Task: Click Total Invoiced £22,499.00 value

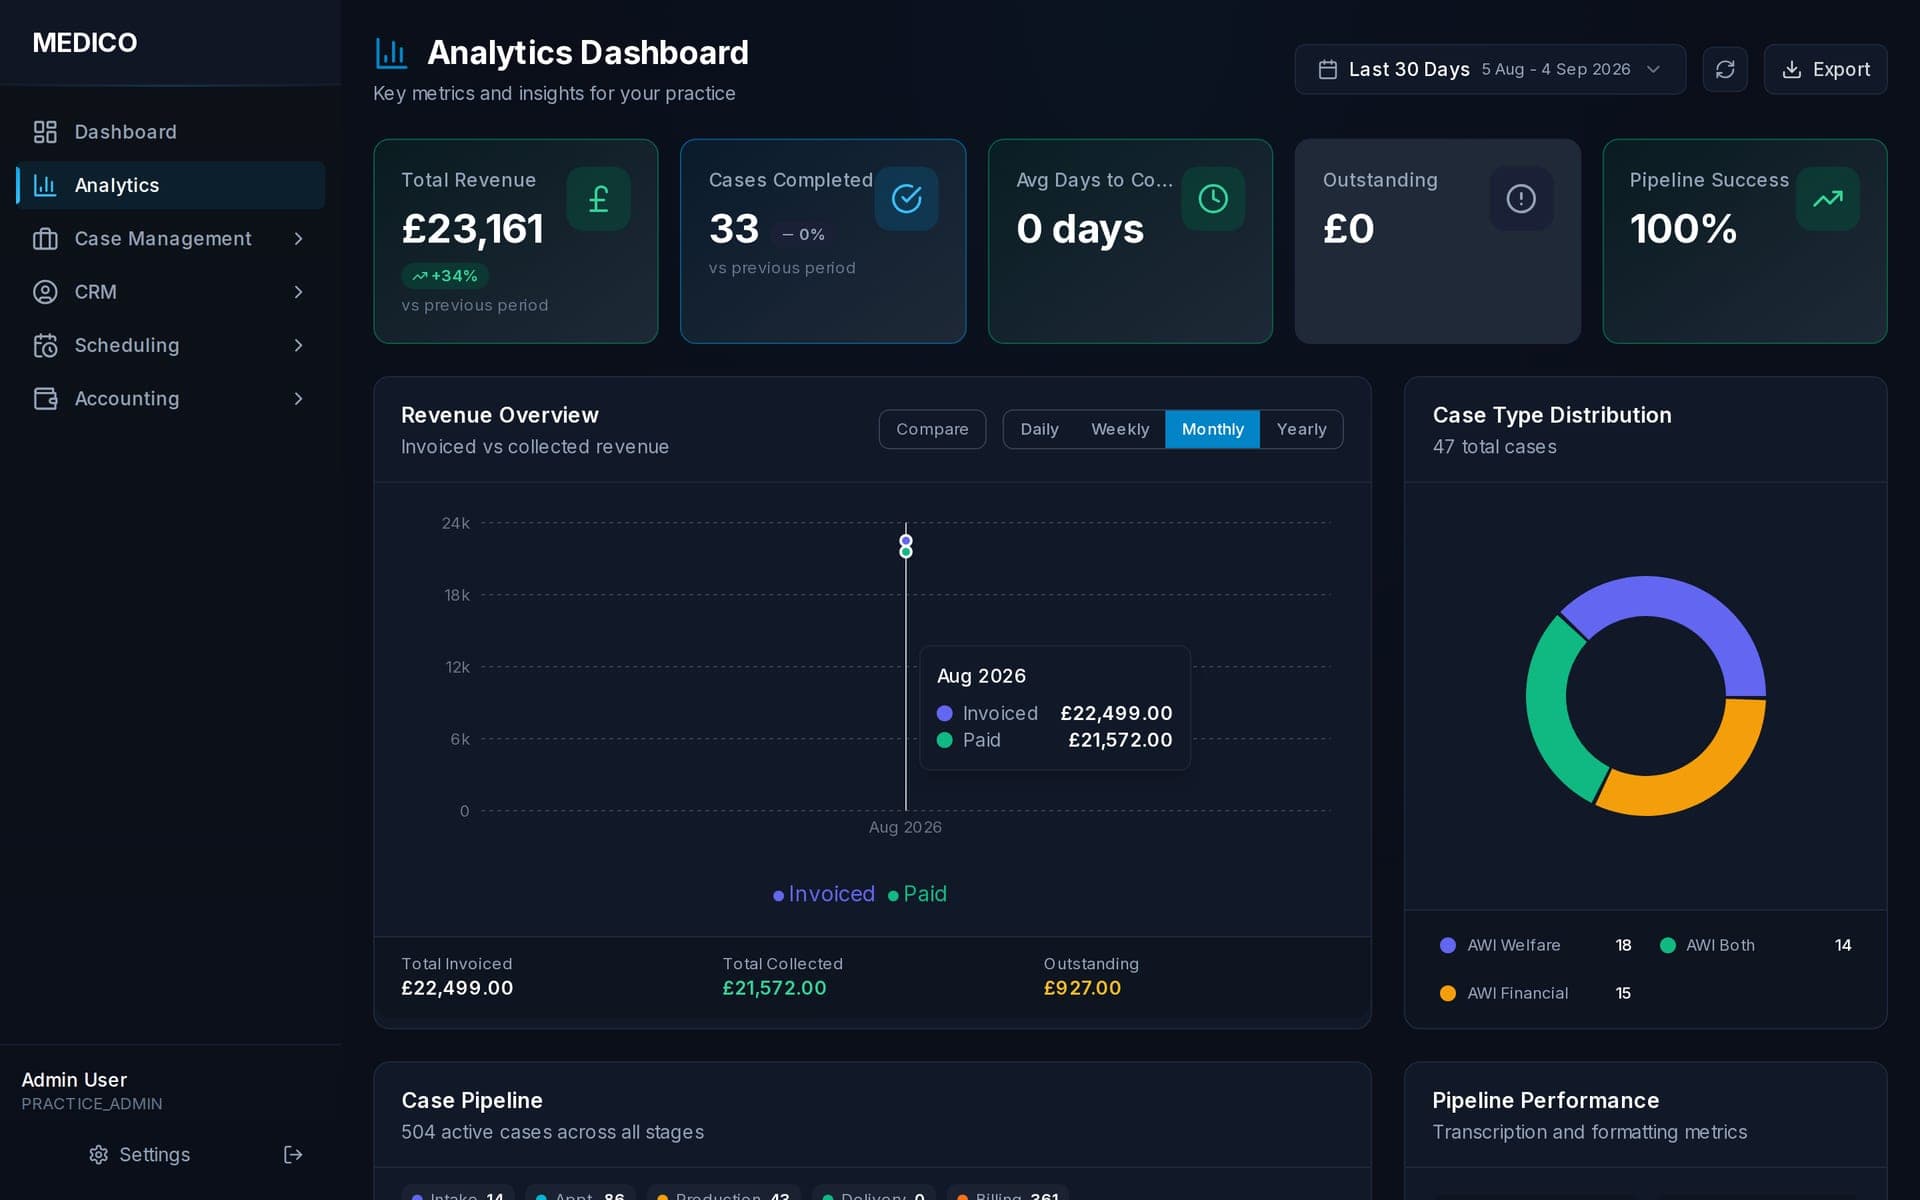Action: click(x=457, y=988)
